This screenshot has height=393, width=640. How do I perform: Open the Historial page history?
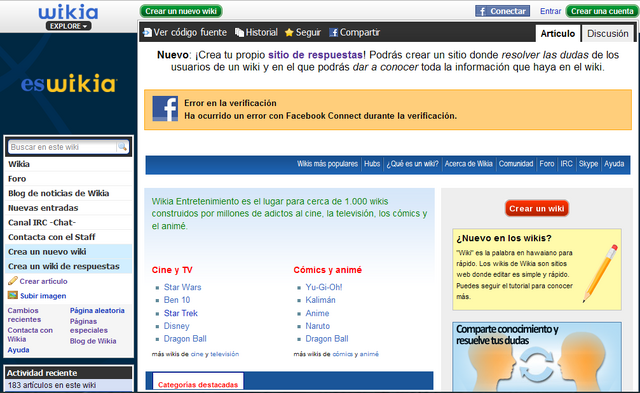point(262,32)
